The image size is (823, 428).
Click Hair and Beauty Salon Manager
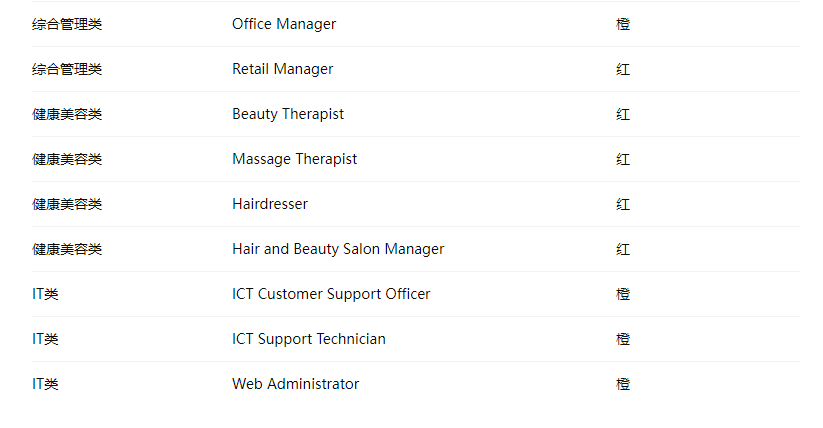coord(338,249)
